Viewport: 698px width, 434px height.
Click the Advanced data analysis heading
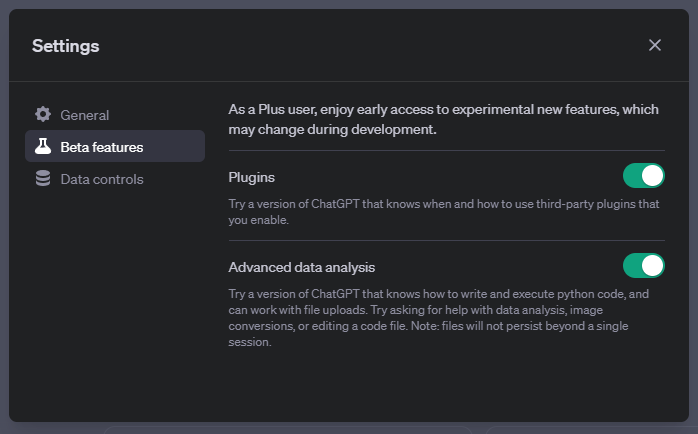pos(302,267)
